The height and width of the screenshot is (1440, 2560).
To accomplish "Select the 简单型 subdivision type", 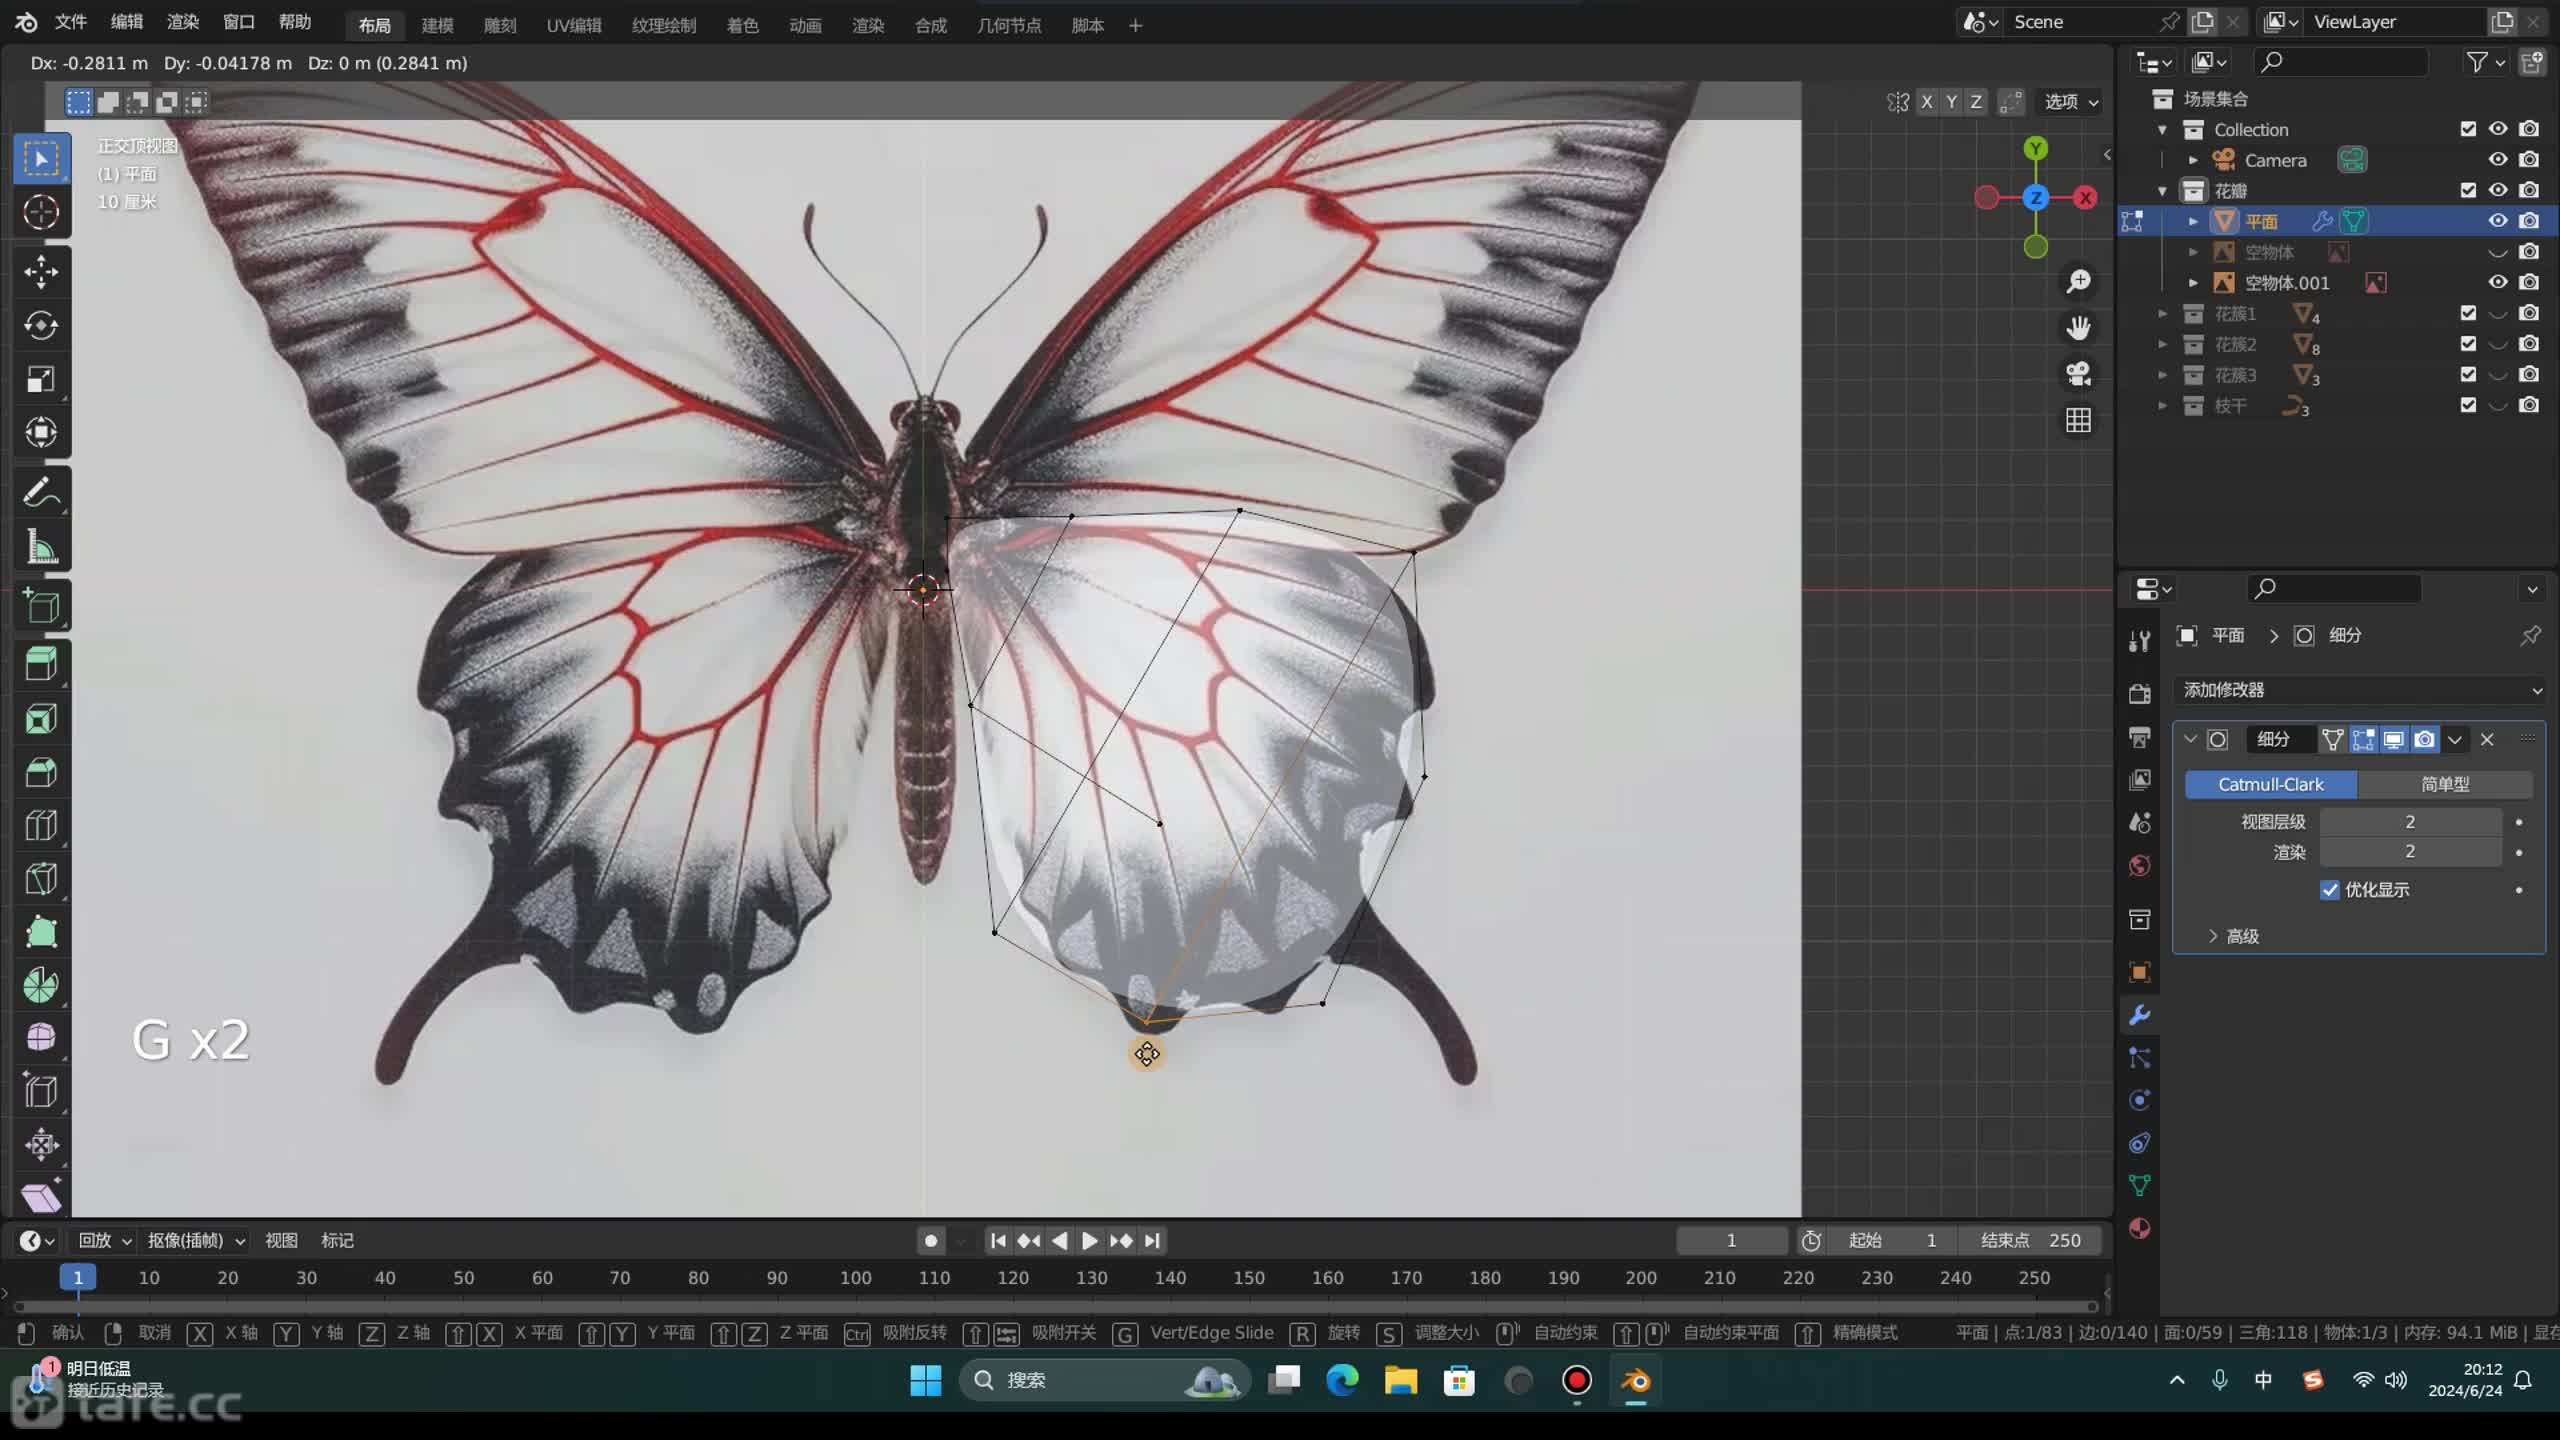I will click(2444, 784).
